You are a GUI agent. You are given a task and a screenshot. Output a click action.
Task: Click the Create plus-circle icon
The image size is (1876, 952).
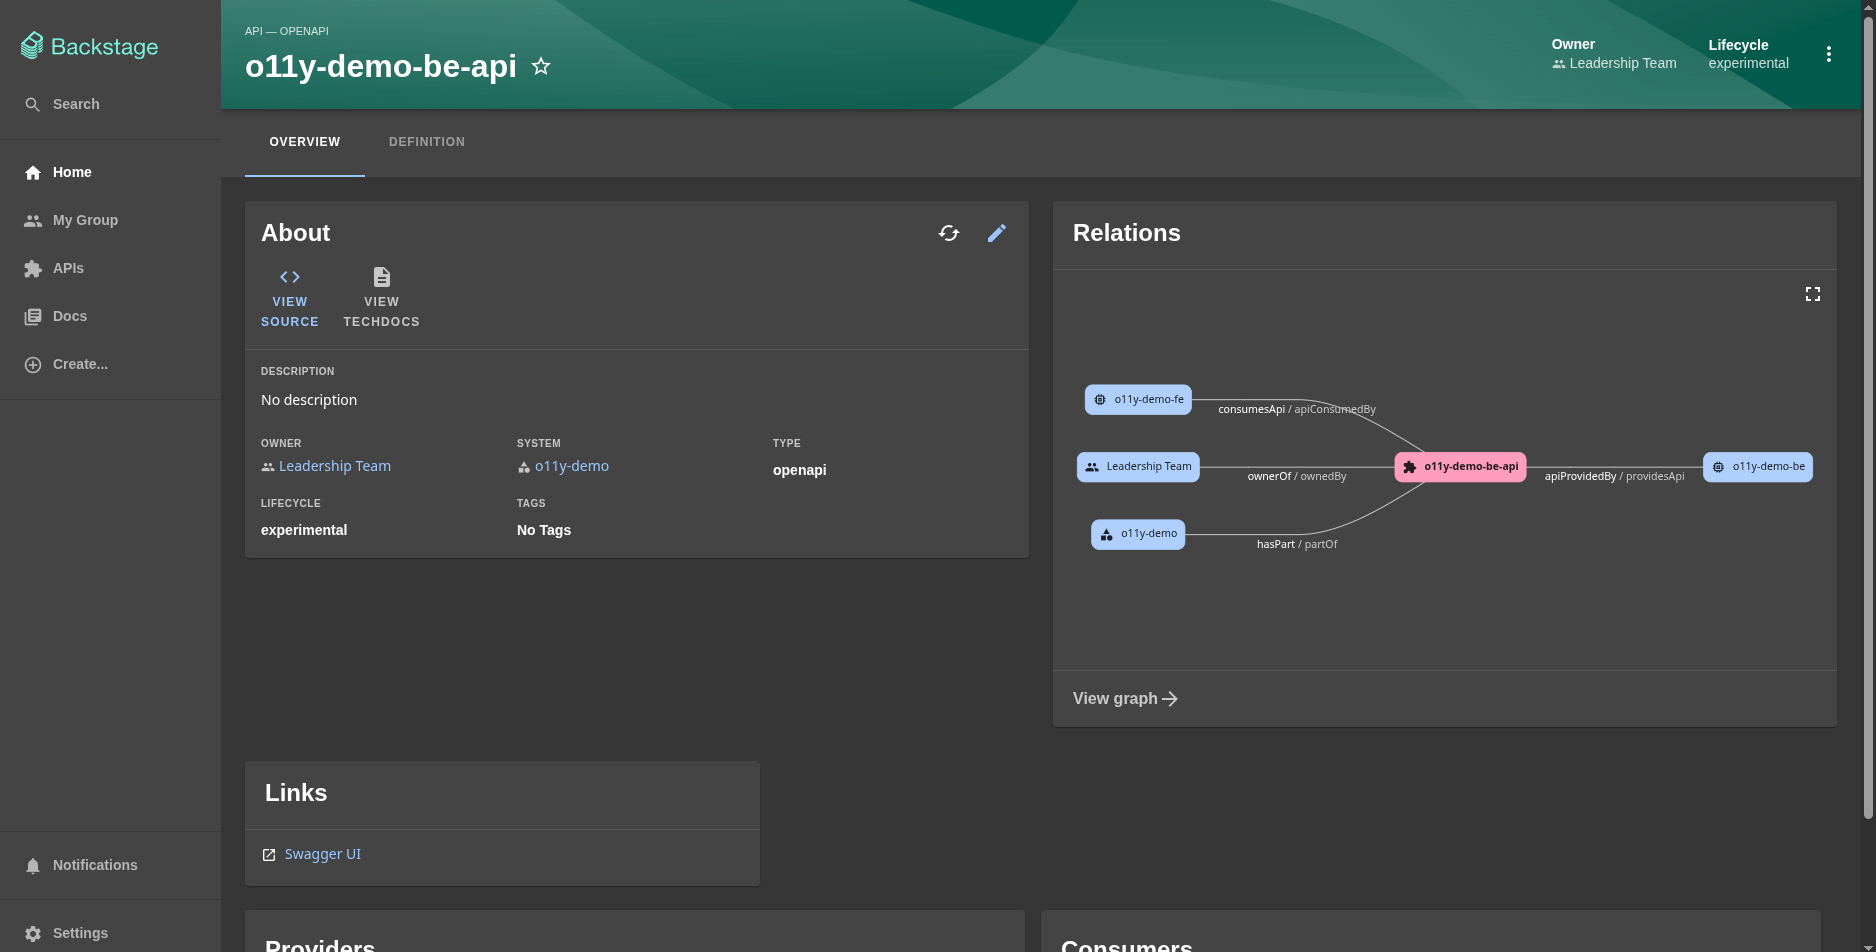pyautogui.click(x=33, y=364)
